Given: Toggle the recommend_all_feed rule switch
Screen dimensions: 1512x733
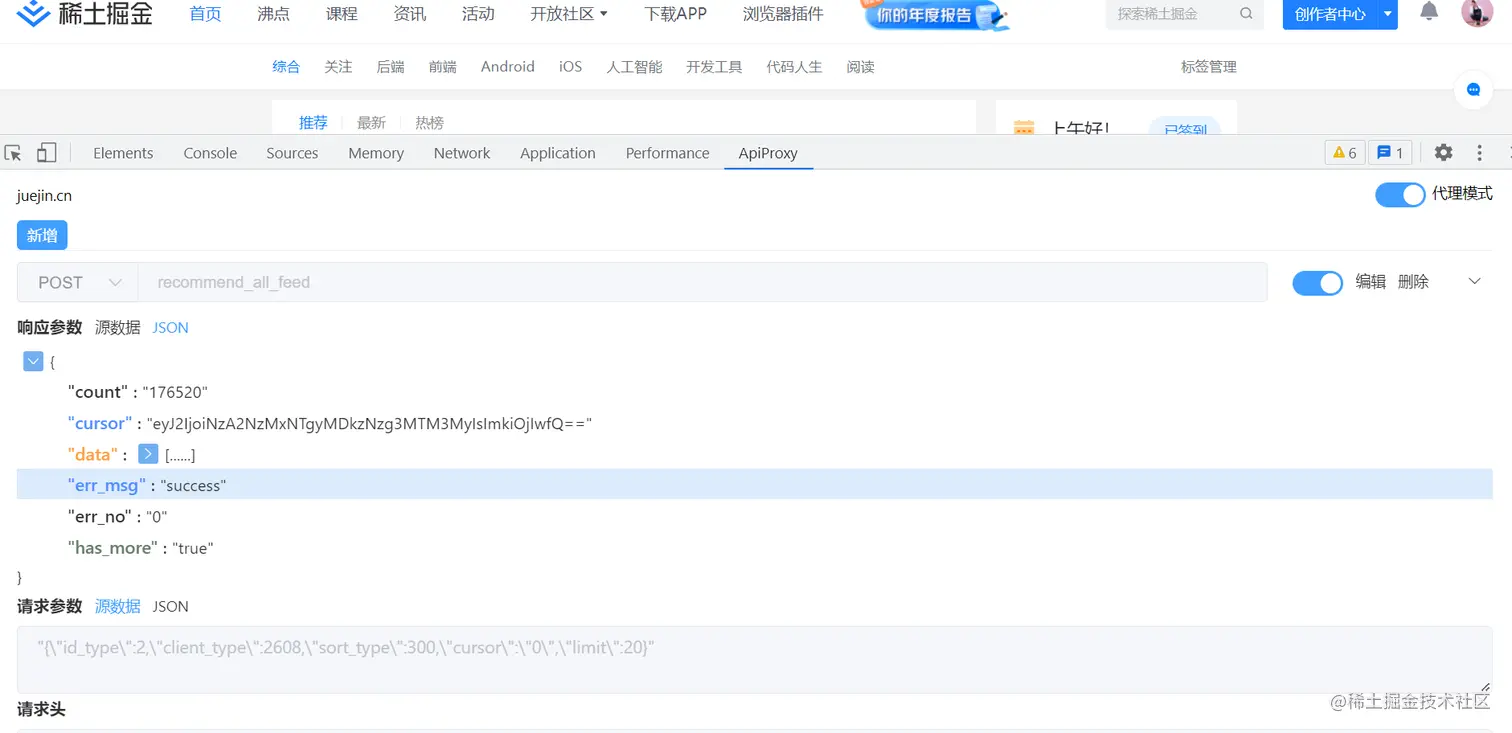Looking at the screenshot, I should [x=1318, y=283].
